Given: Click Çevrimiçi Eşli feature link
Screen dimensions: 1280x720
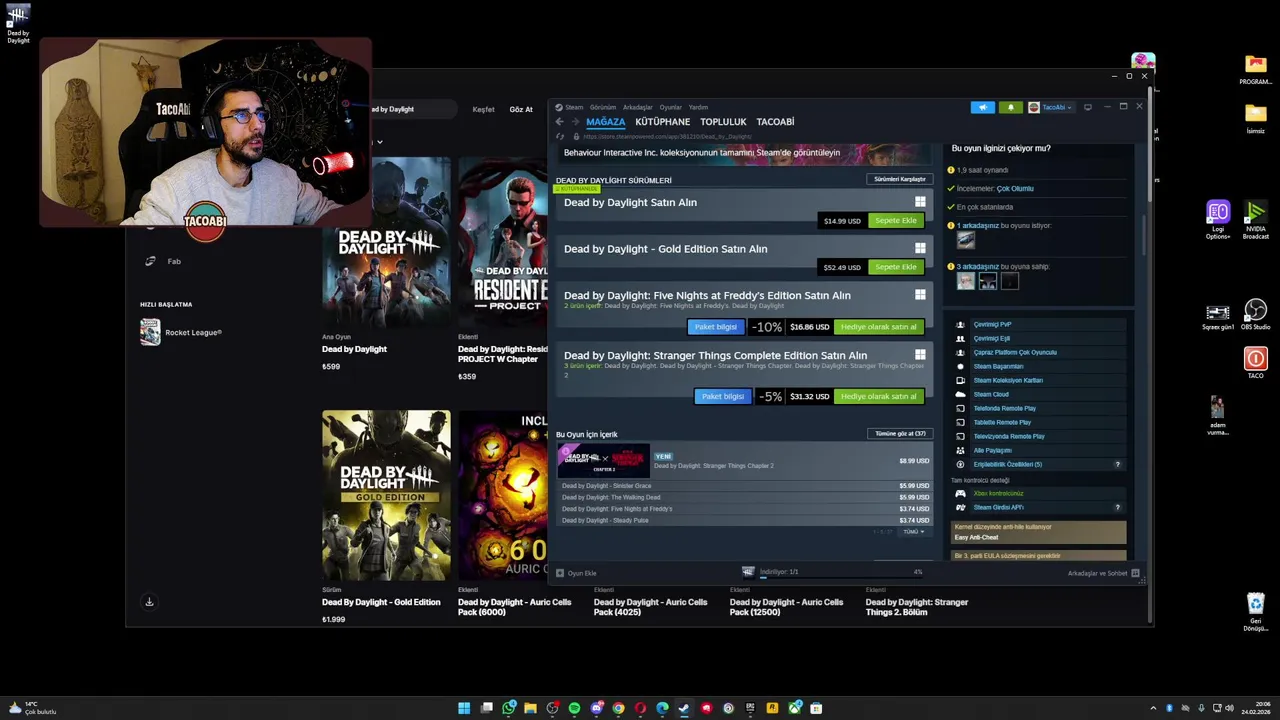Looking at the screenshot, I should pos(991,338).
